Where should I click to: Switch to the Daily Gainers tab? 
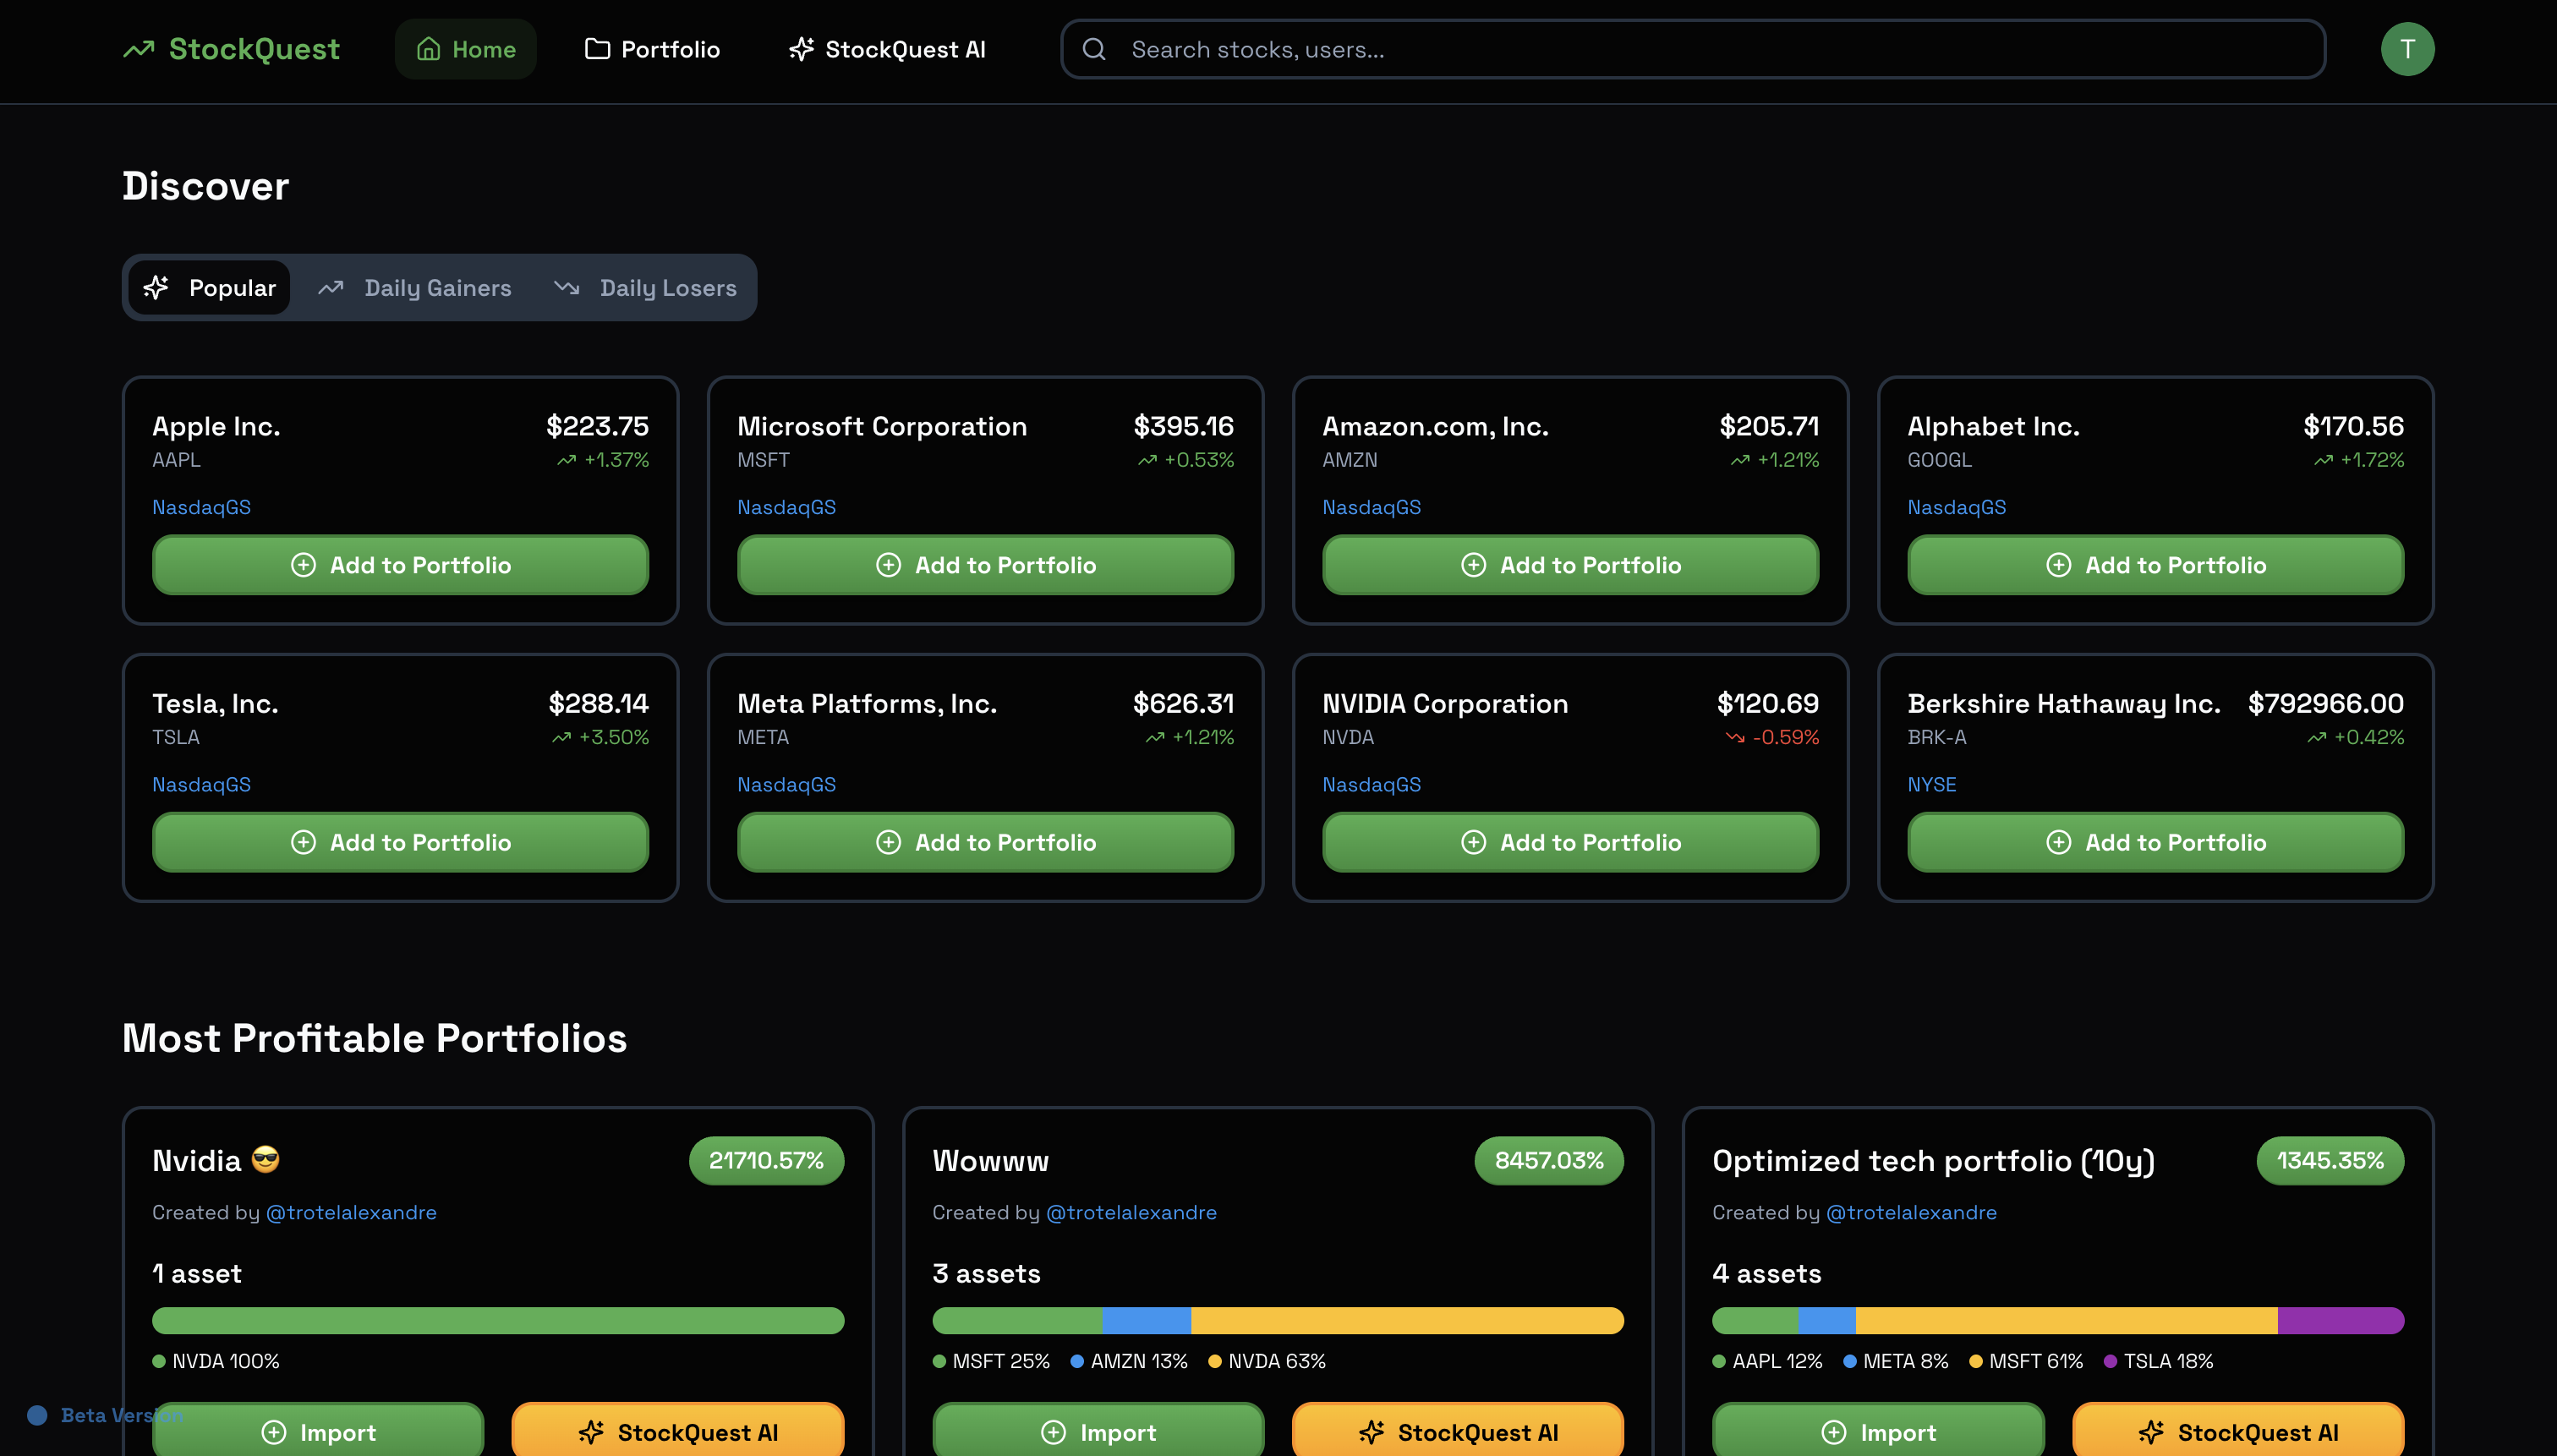[415, 288]
